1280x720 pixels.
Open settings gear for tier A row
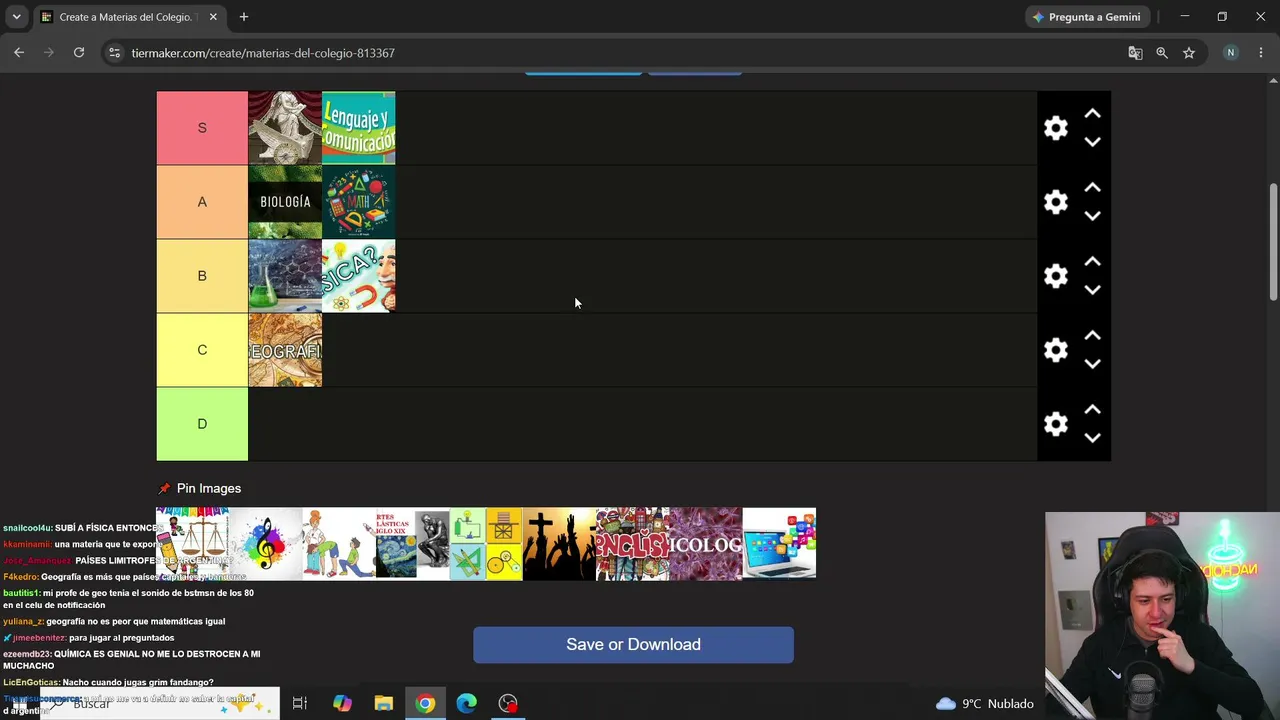[x=1056, y=202]
